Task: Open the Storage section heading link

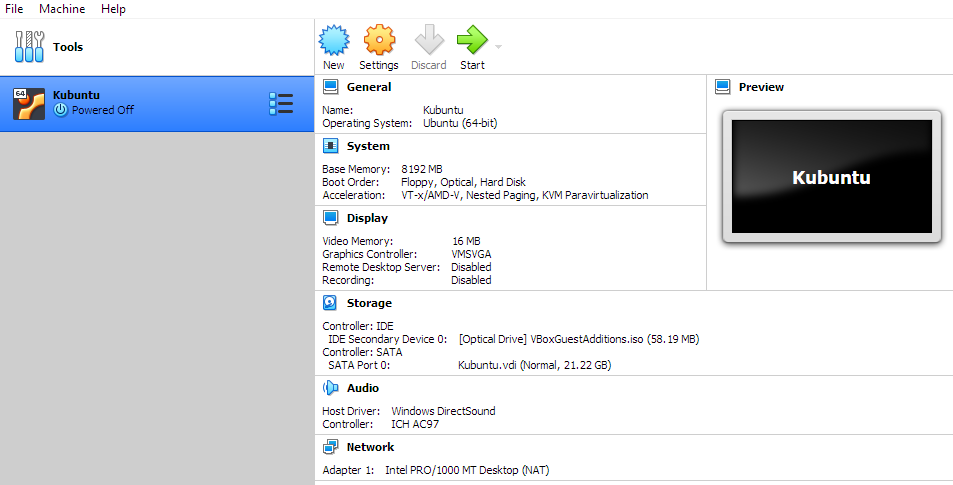Action: click(369, 303)
